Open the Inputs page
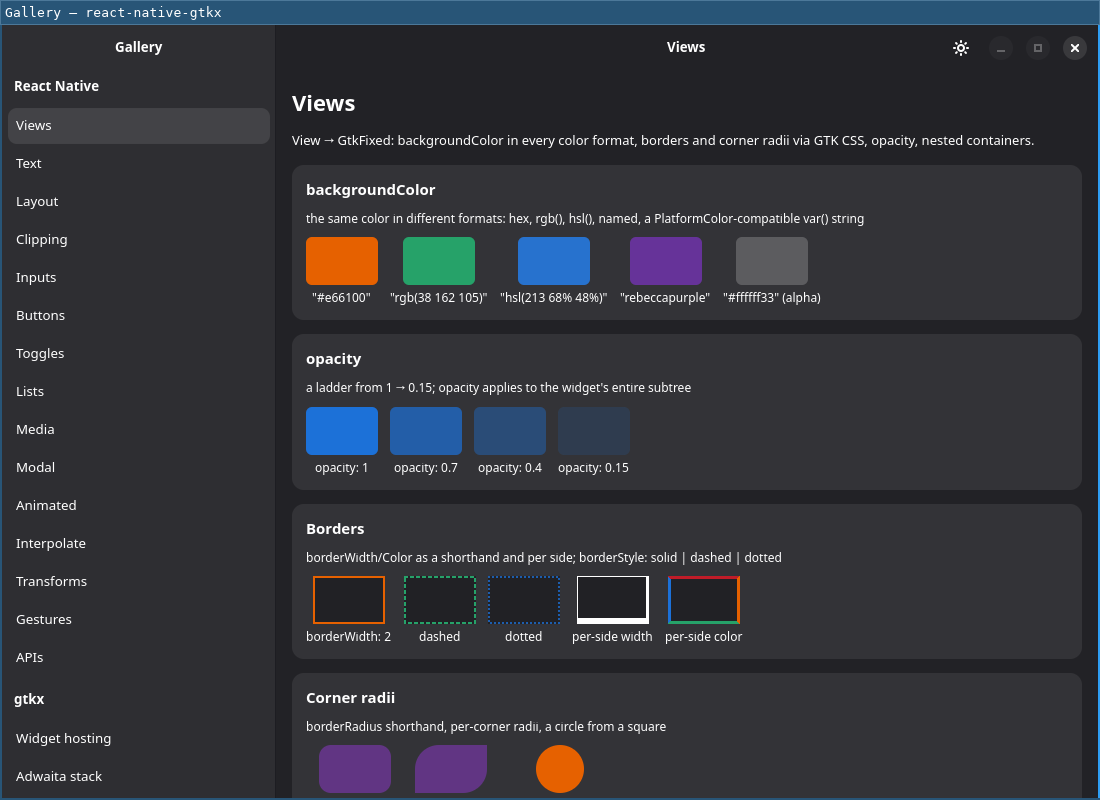The height and width of the screenshot is (800, 1100). [139, 277]
